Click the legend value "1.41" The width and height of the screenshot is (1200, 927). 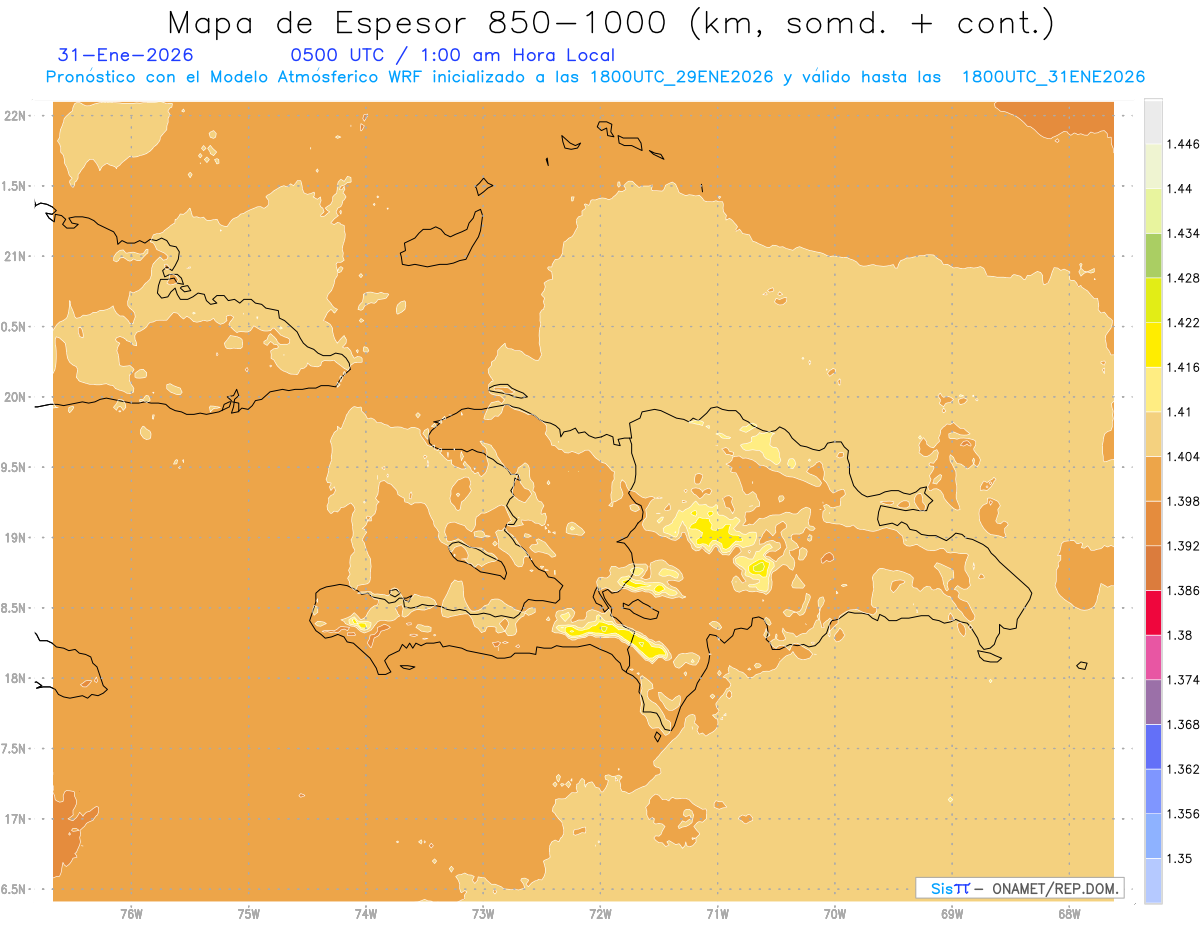pos(1180,412)
